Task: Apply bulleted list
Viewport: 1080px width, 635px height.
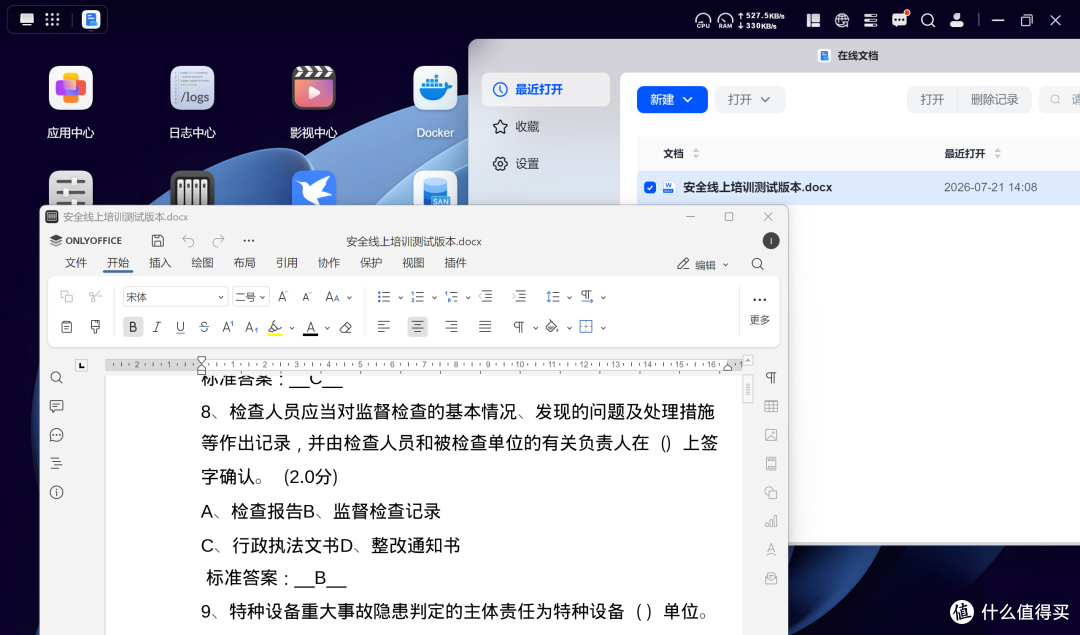Action: 384,297
